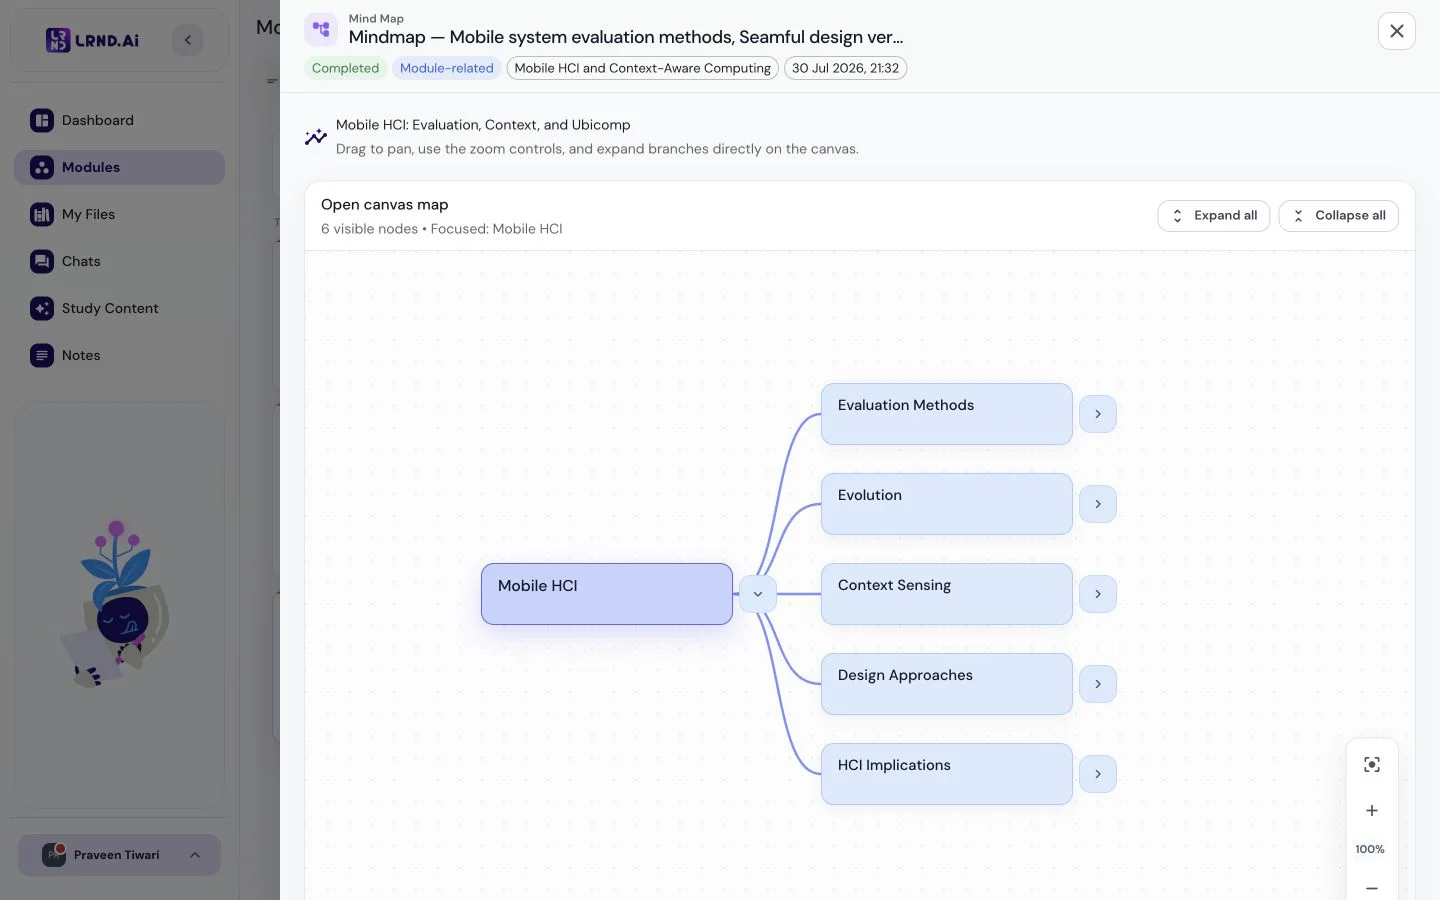Expand the Evaluation Methods branch
Viewport: 1440px width, 900px height.
pyautogui.click(x=1098, y=414)
